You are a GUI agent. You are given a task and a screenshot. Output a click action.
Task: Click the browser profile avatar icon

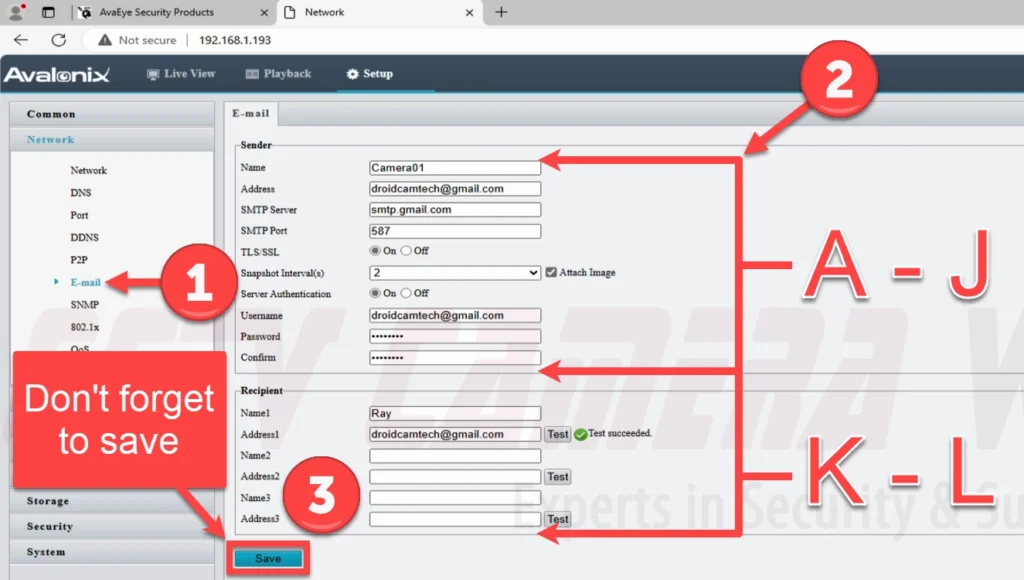[16, 12]
